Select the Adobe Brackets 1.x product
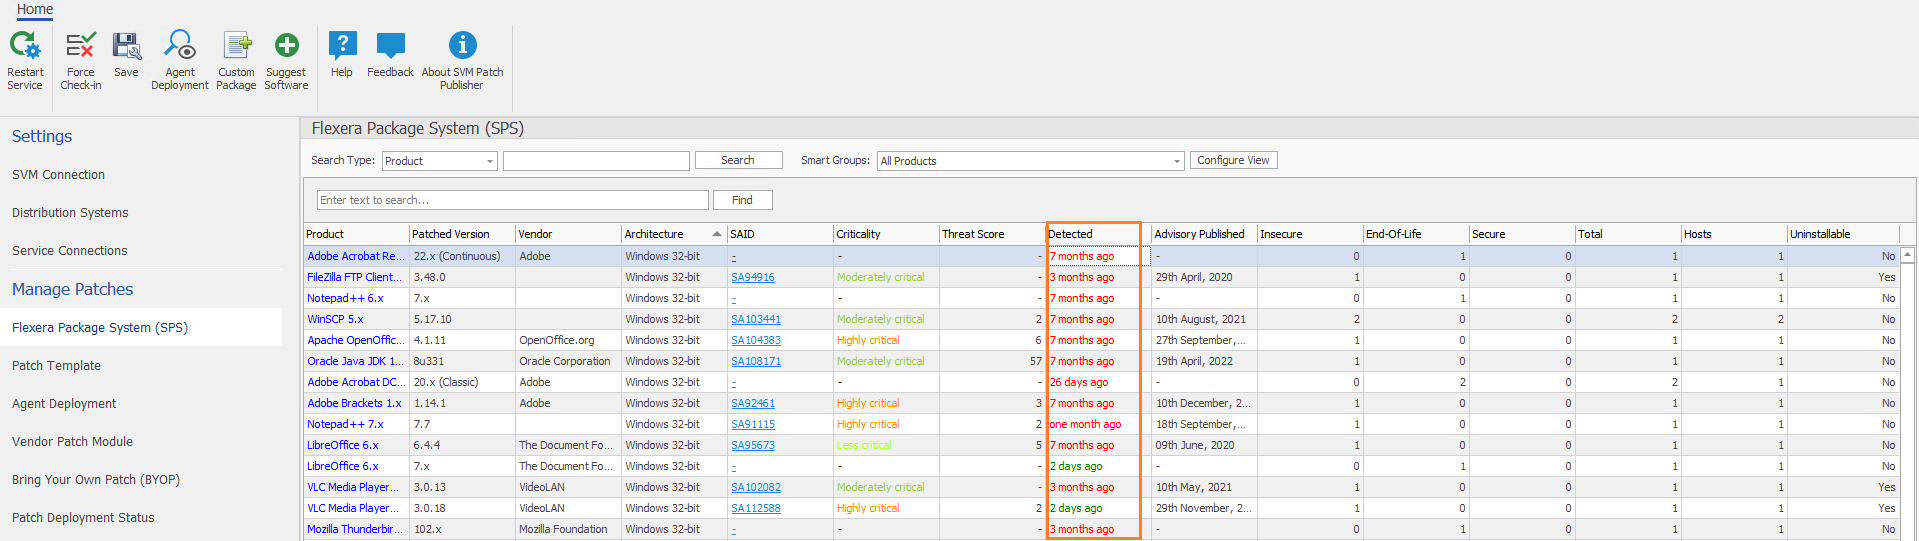 [x=354, y=403]
